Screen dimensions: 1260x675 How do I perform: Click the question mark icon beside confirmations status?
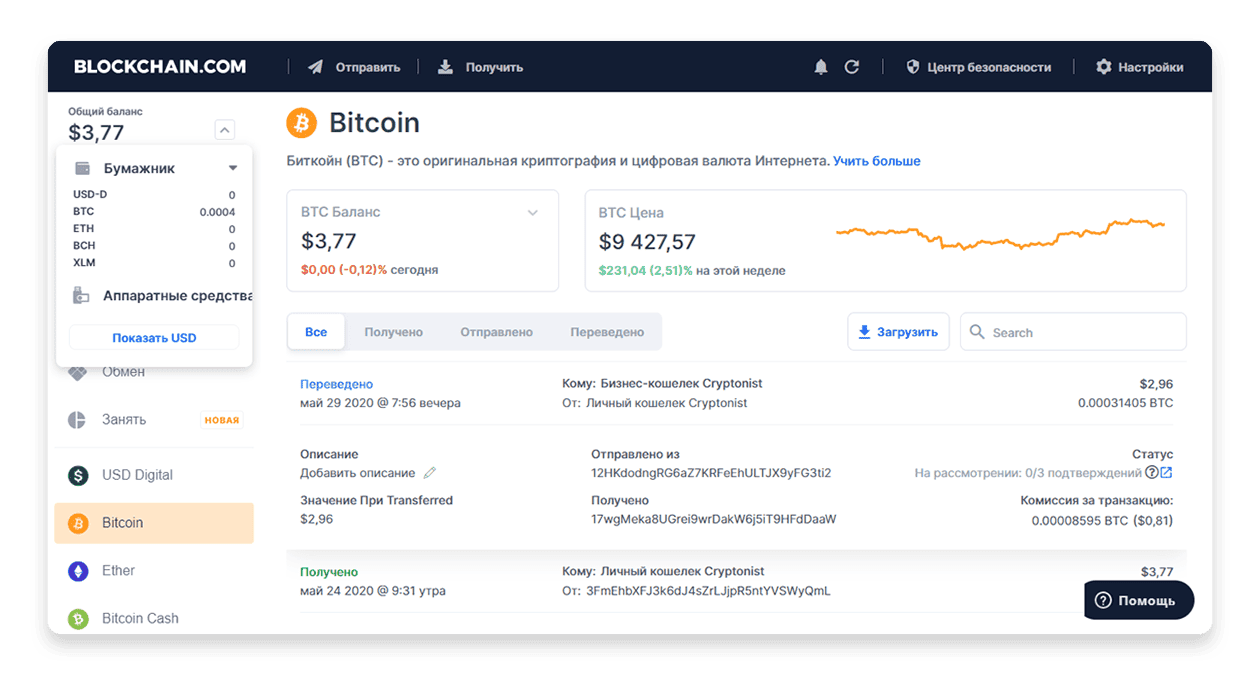tap(1151, 473)
